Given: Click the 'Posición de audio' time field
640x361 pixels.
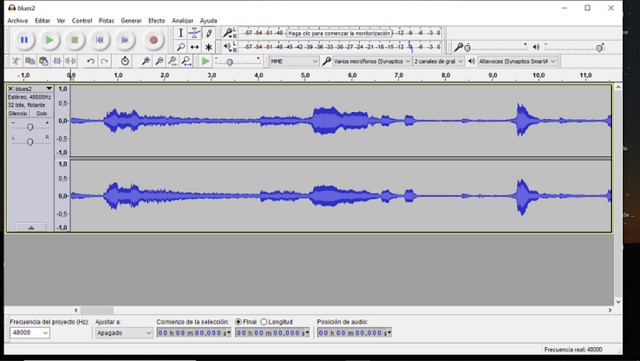Looking at the screenshot, I should point(354,333).
